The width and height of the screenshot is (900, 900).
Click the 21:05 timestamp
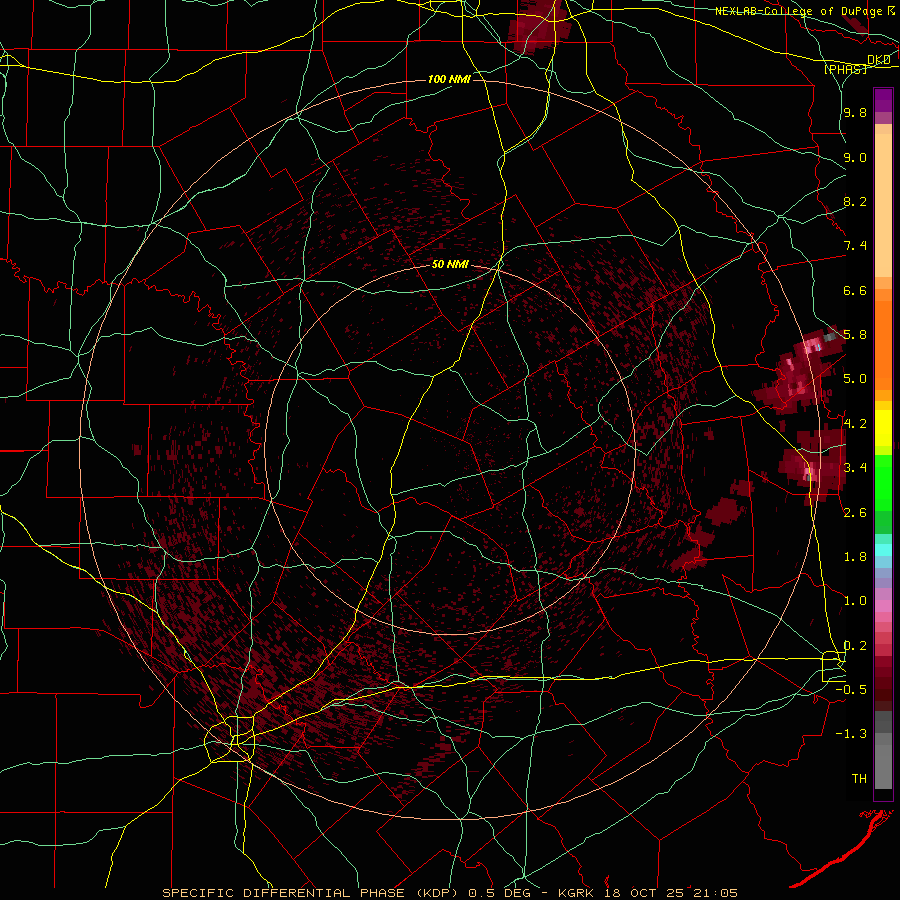coord(717,893)
